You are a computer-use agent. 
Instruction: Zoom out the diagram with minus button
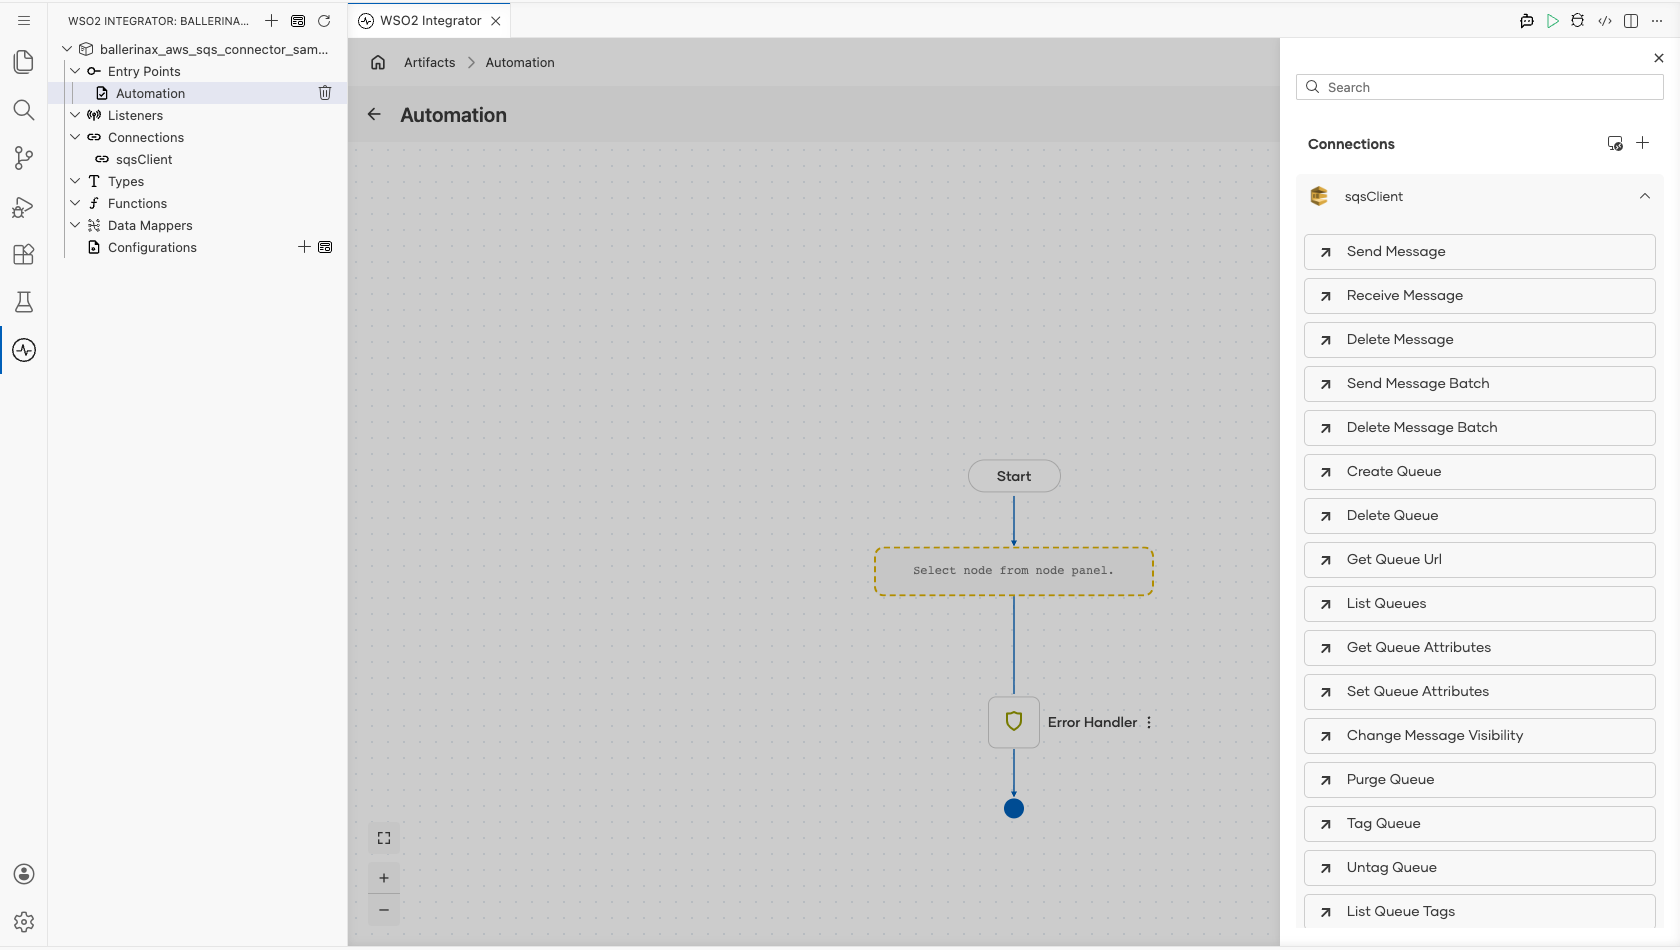click(x=384, y=910)
